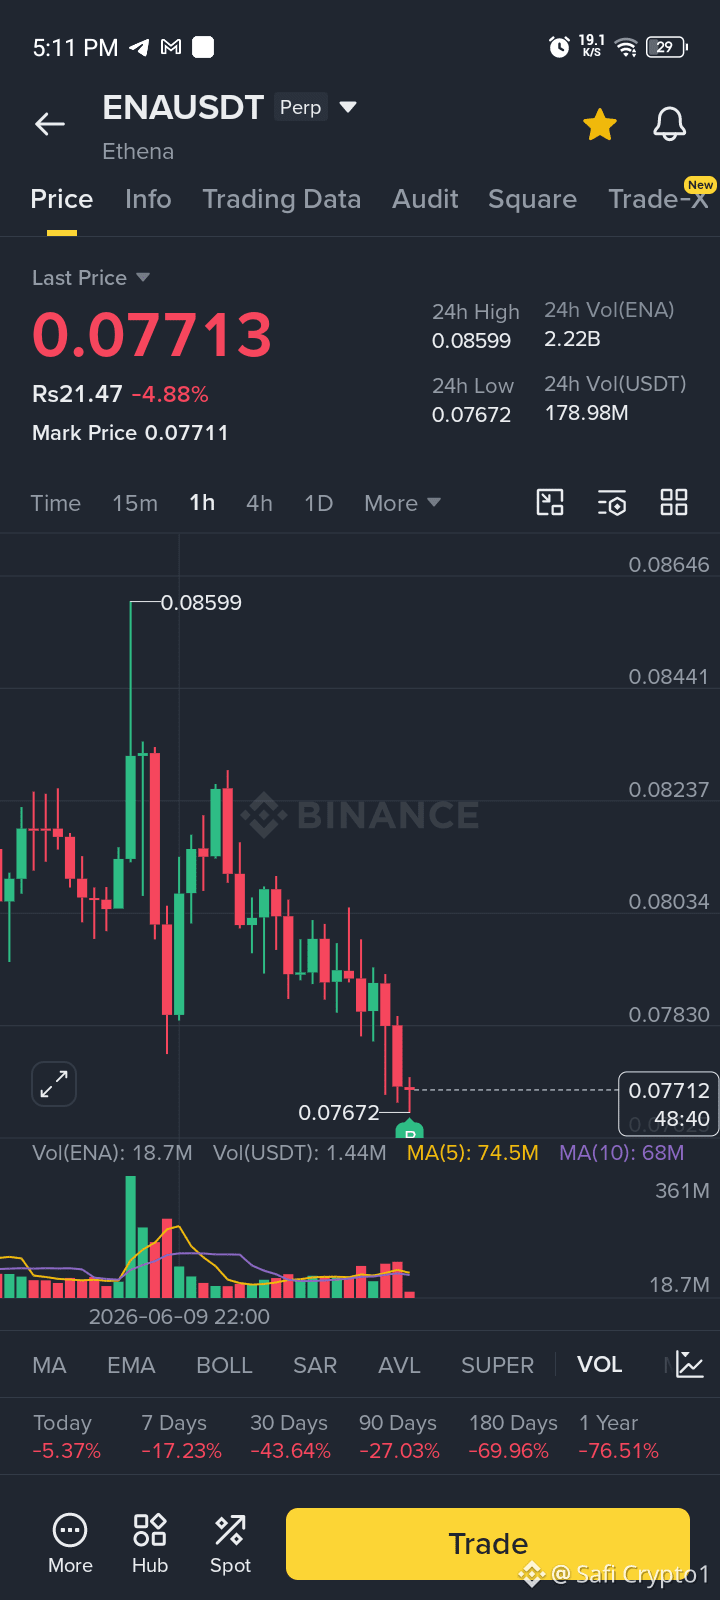Tap the MA(5): 74.5M volume label
The height and width of the screenshot is (1600, 720).
[x=473, y=1153]
